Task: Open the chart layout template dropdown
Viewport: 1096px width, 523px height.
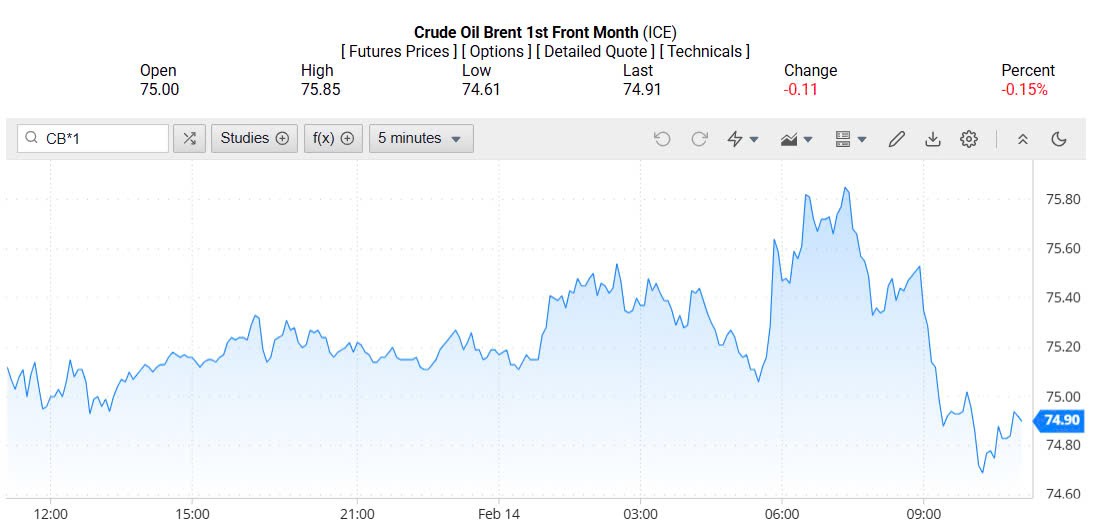Action: click(850, 139)
